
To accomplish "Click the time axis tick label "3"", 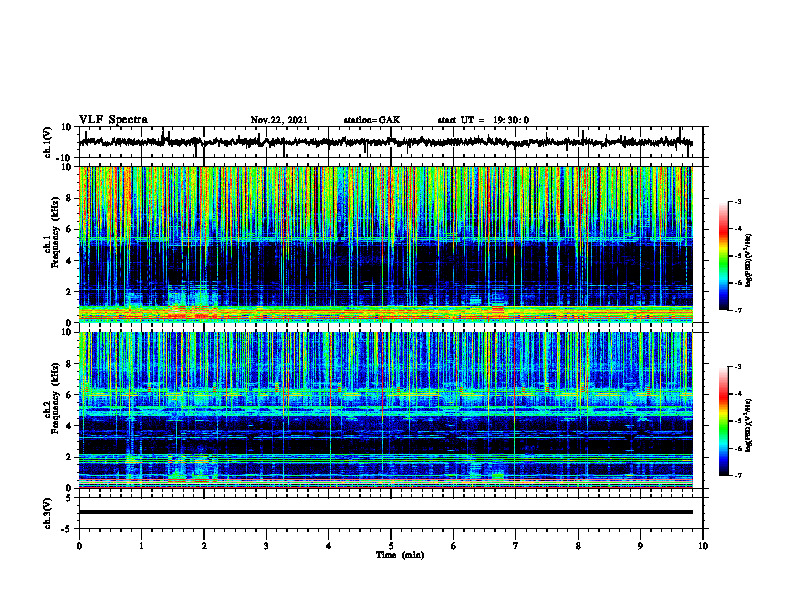I will pos(266,546).
